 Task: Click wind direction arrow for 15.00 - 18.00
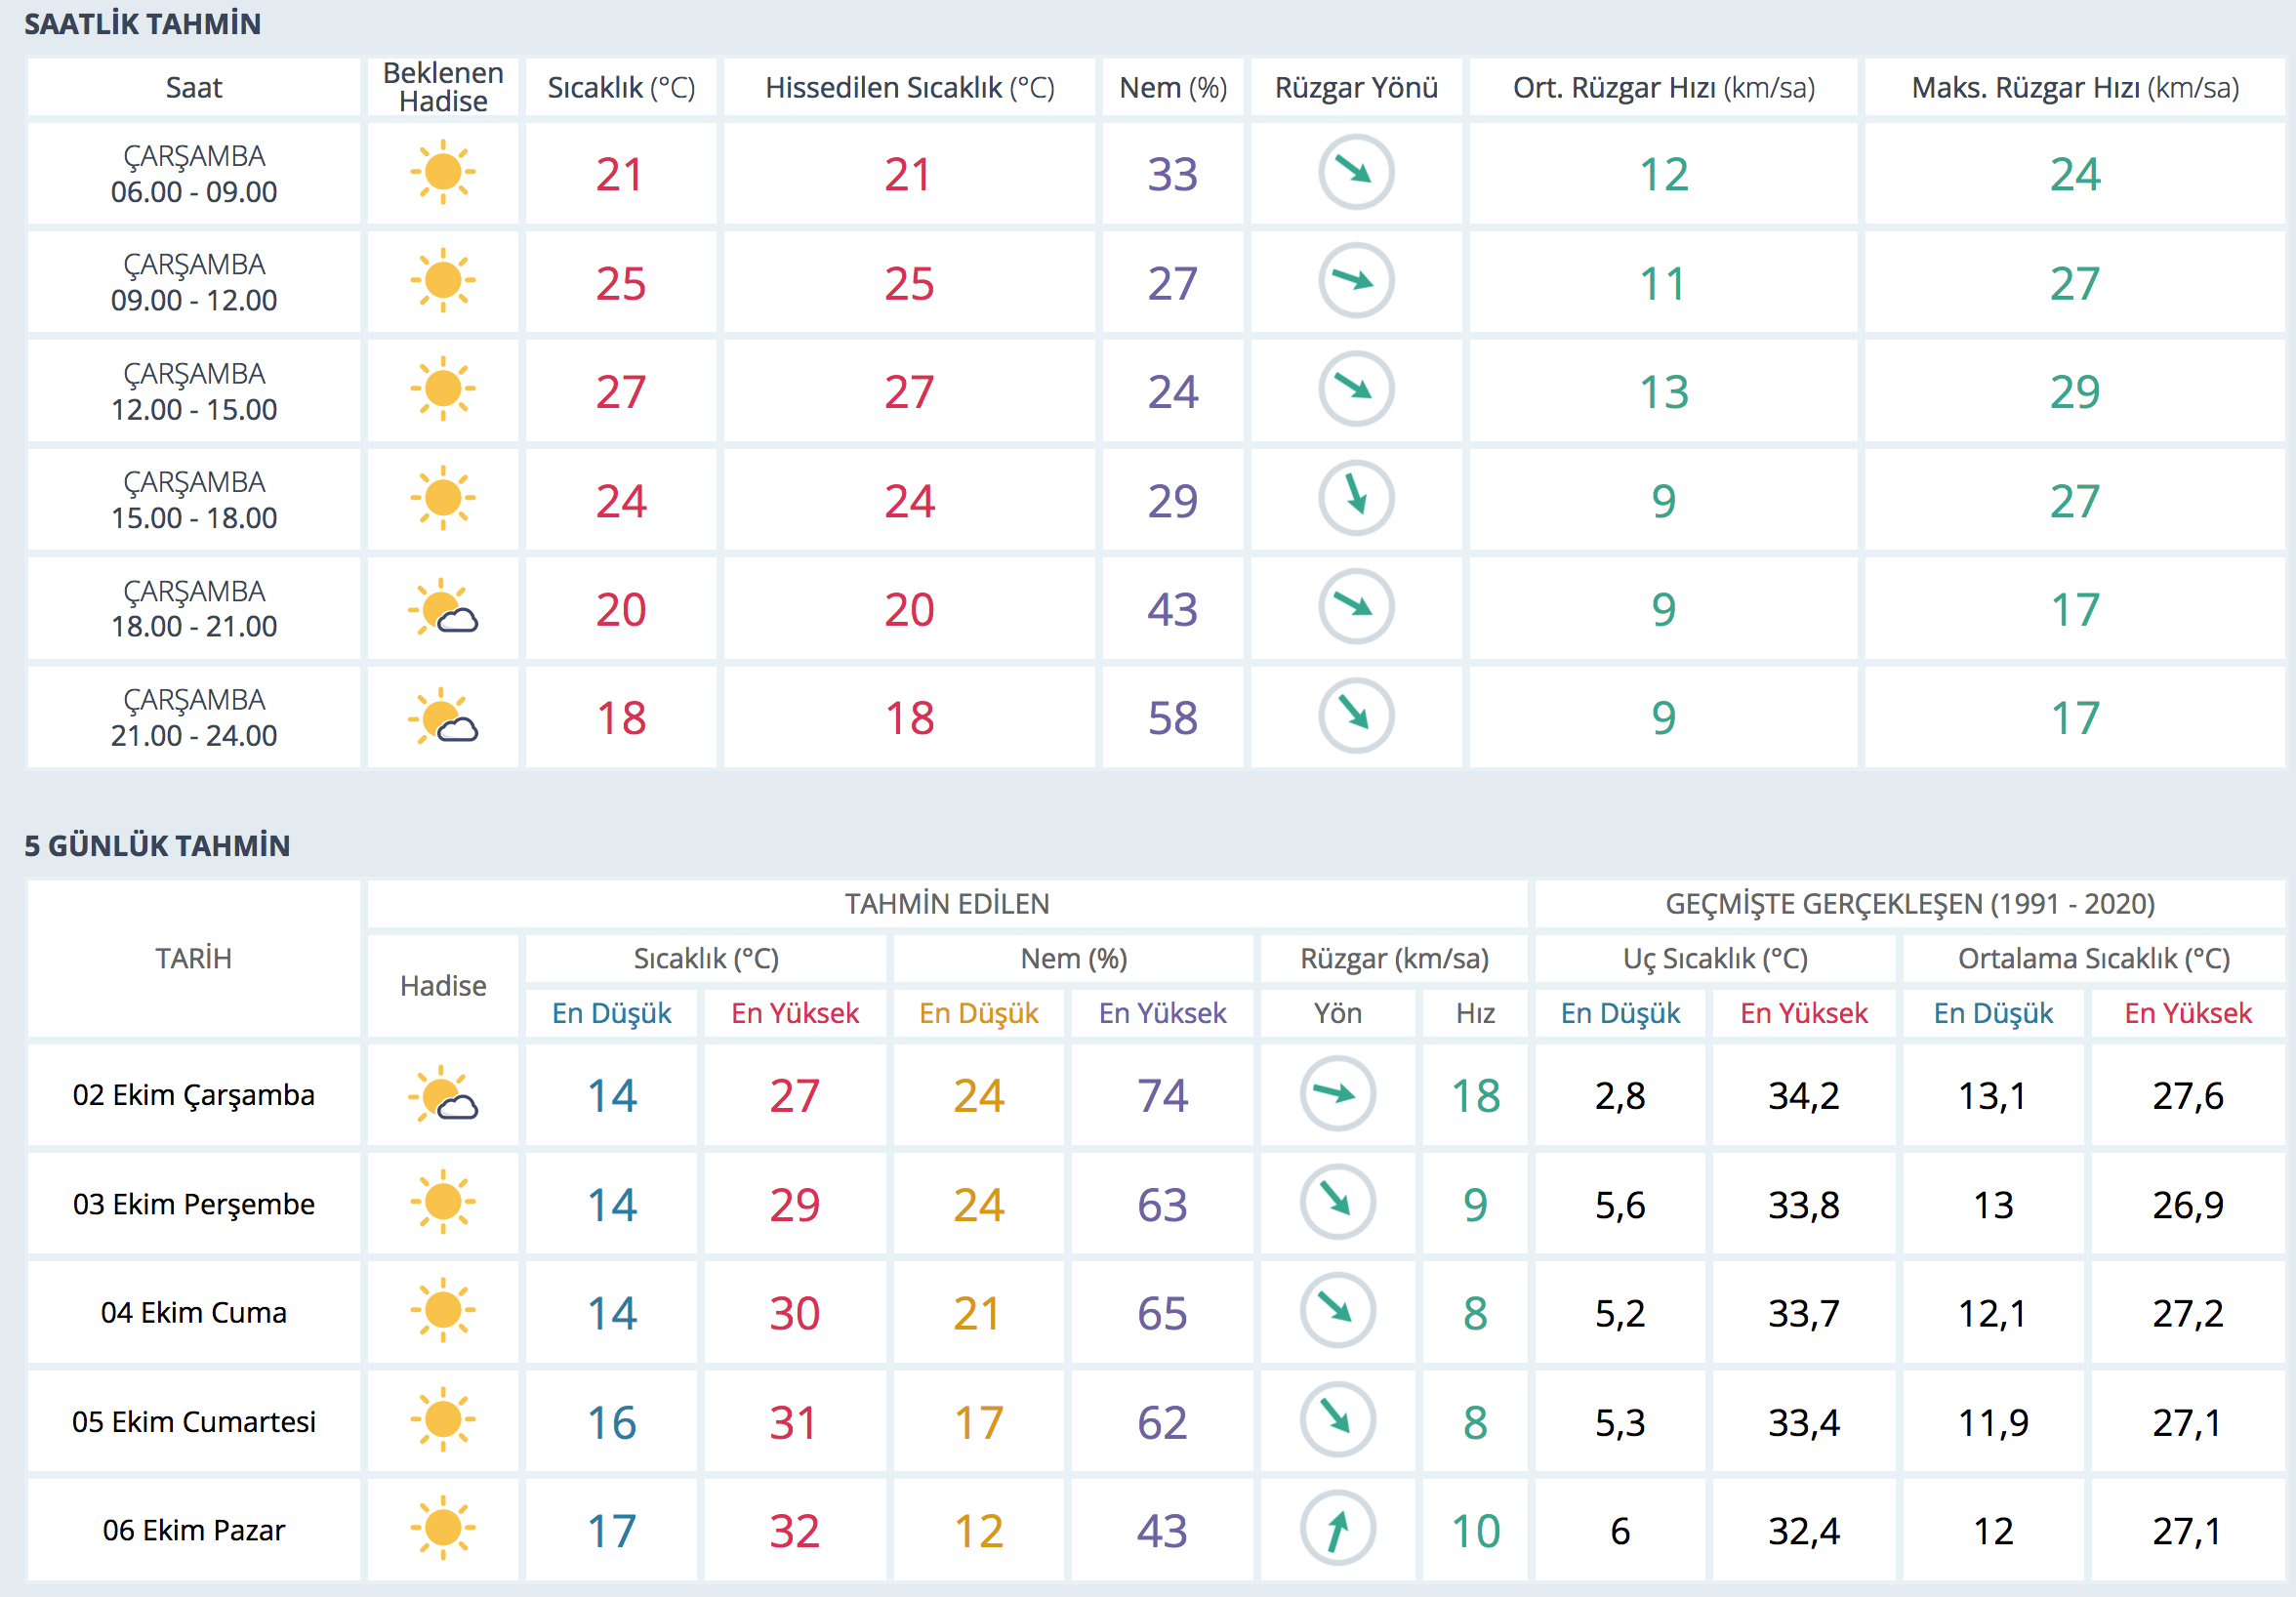coord(1355,498)
